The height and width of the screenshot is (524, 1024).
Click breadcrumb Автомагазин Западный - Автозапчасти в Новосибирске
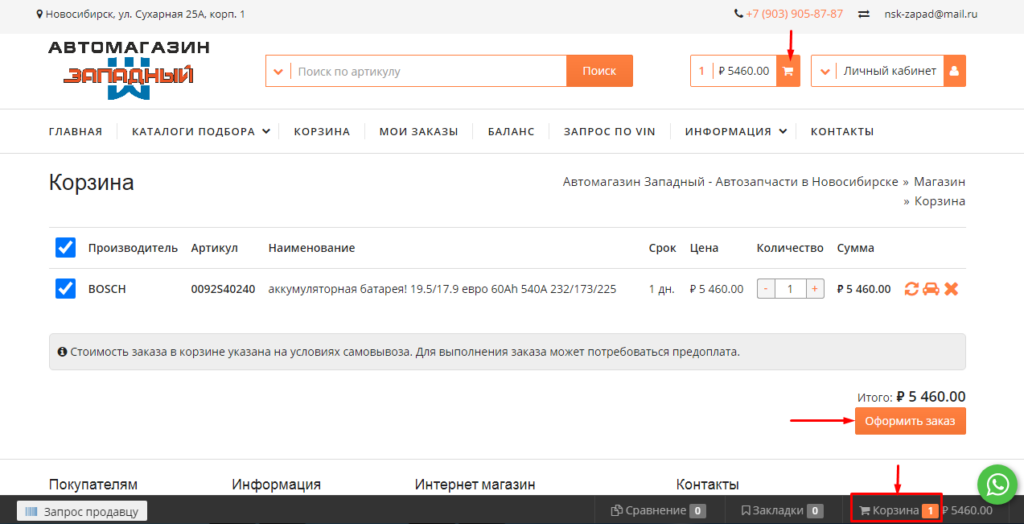(730, 181)
